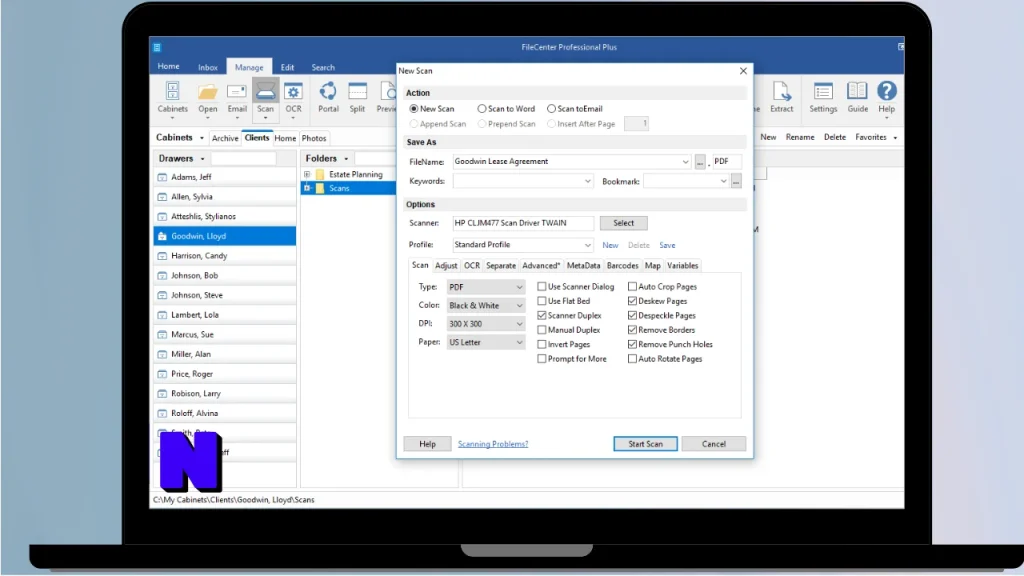The image size is (1024, 576).
Task: Expand the Estate Planning folder tree node
Action: point(307,174)
